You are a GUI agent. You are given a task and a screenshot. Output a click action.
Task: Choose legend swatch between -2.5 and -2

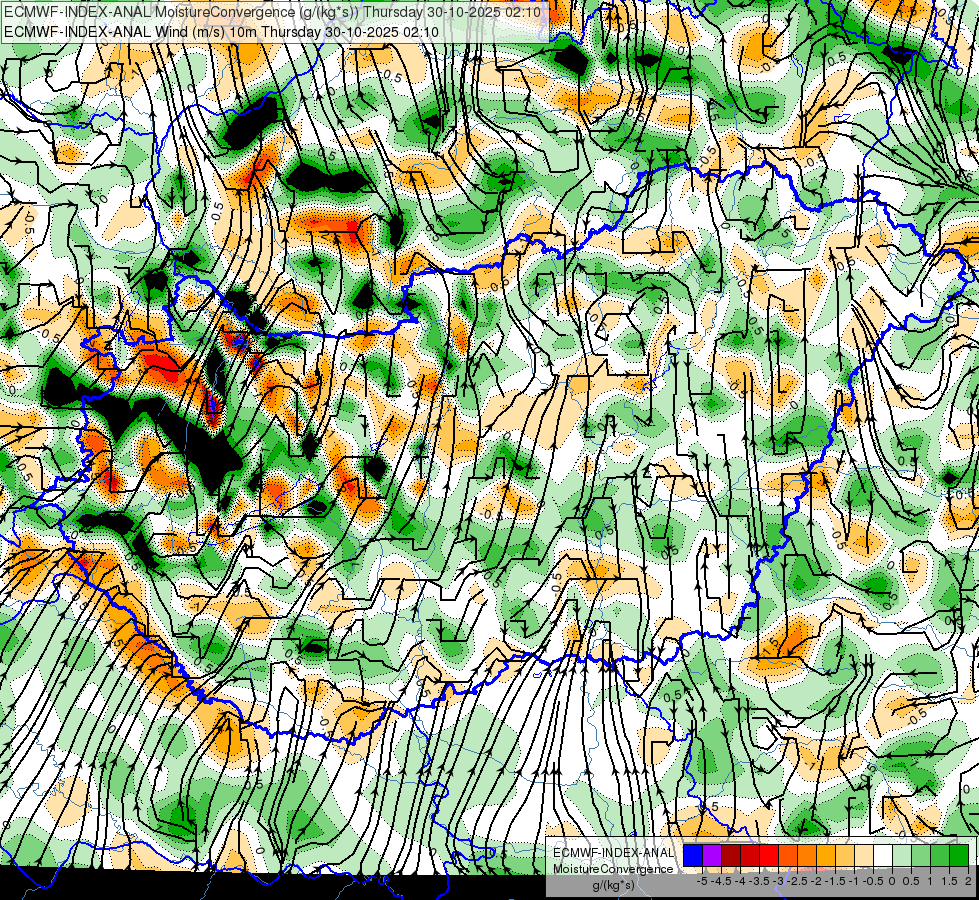click(807, 855)
